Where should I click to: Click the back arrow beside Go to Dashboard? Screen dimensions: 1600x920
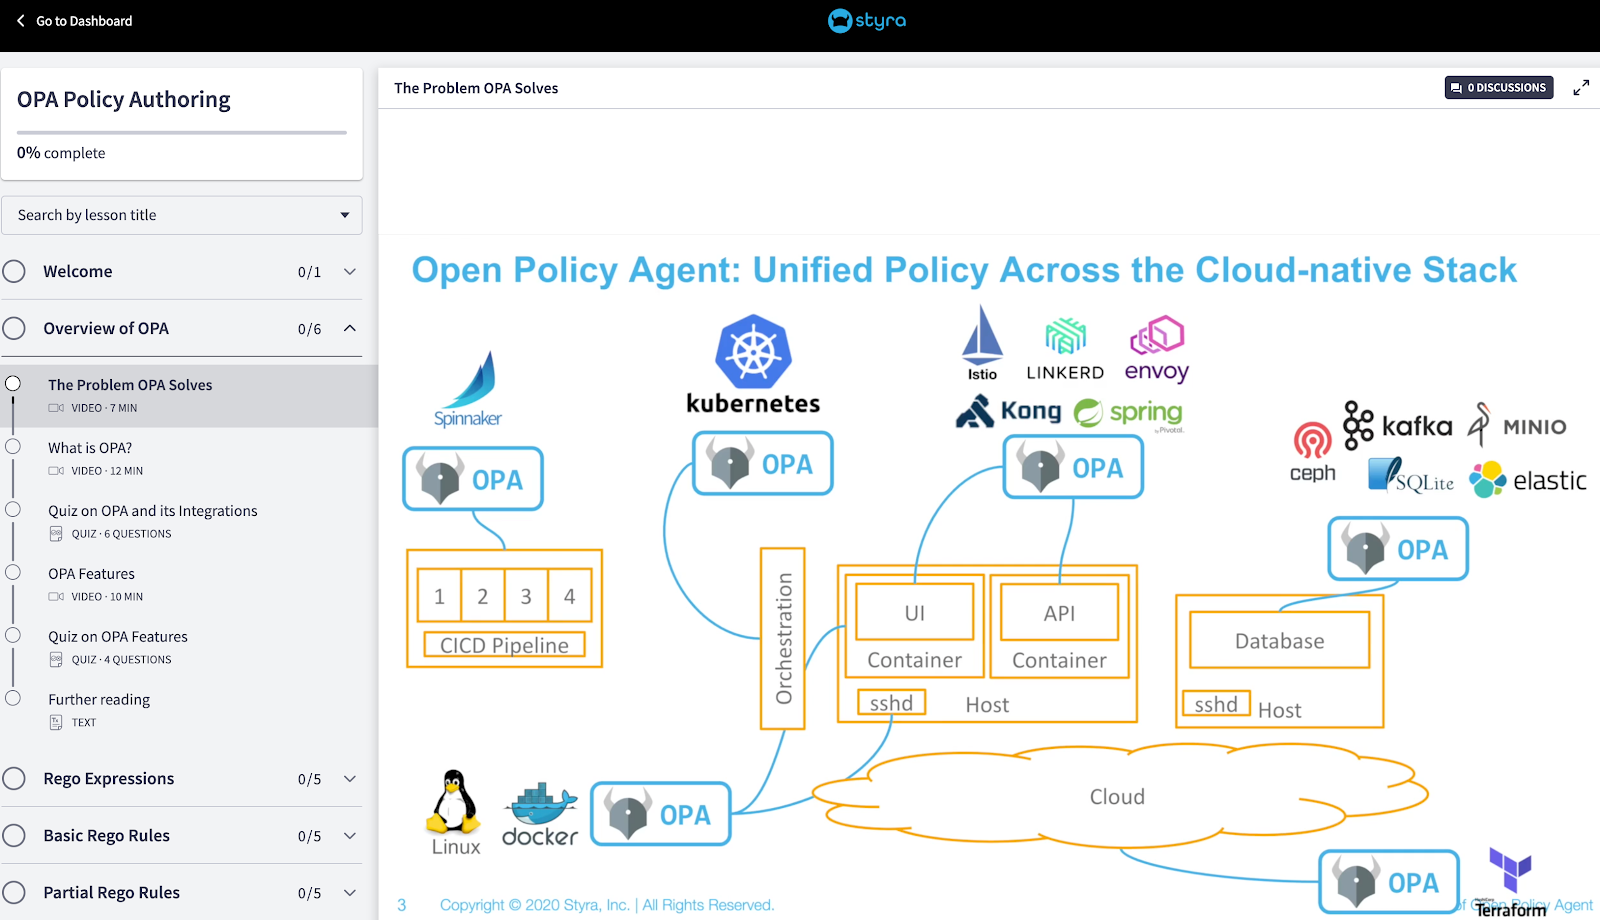coord(20,20)
